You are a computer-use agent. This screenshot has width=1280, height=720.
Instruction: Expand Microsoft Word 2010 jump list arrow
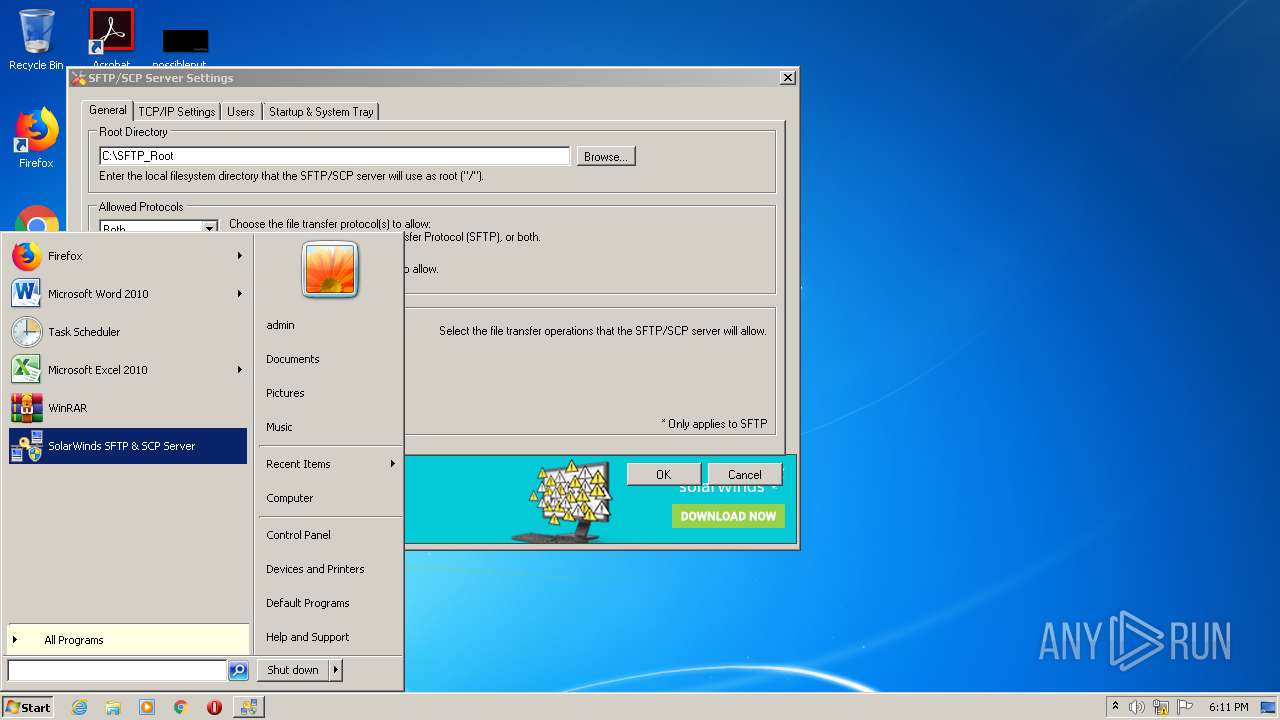pos(239,294)
